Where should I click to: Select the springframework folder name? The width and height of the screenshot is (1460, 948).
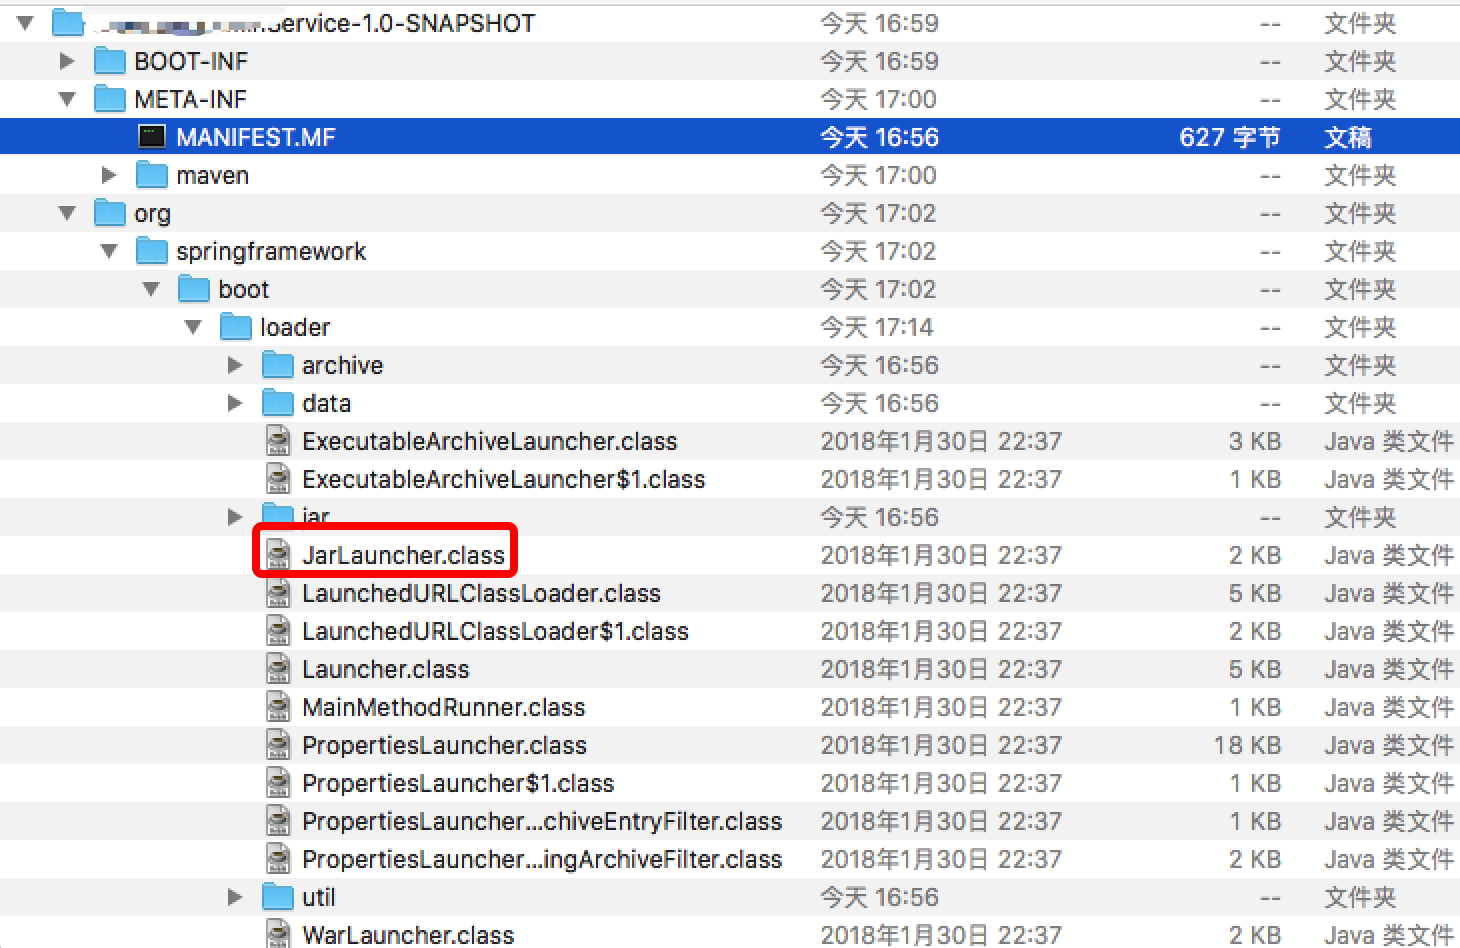coord(271,252)
